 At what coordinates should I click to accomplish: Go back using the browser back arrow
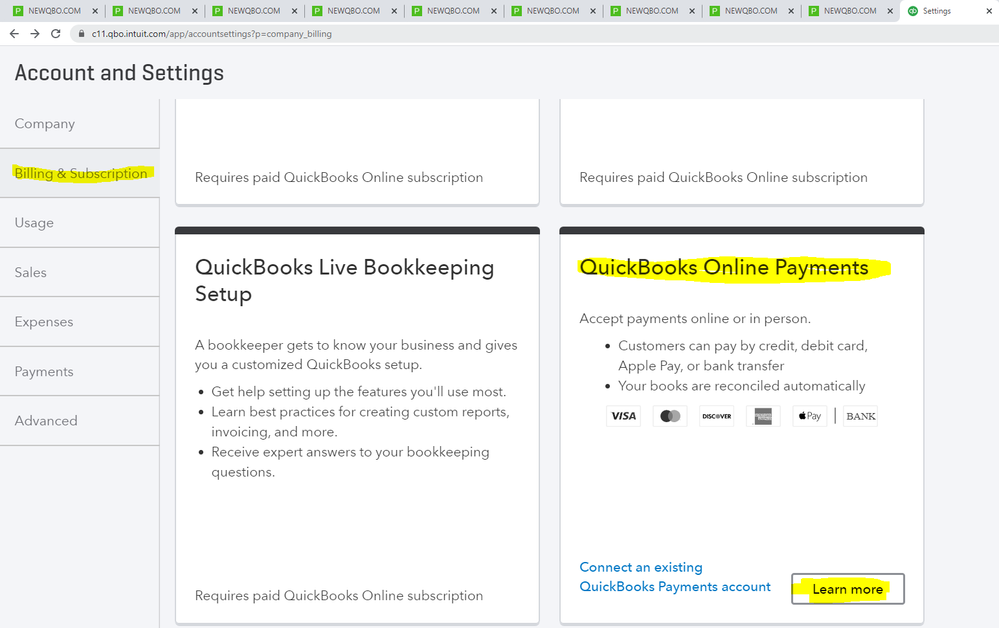click(14, 34)
